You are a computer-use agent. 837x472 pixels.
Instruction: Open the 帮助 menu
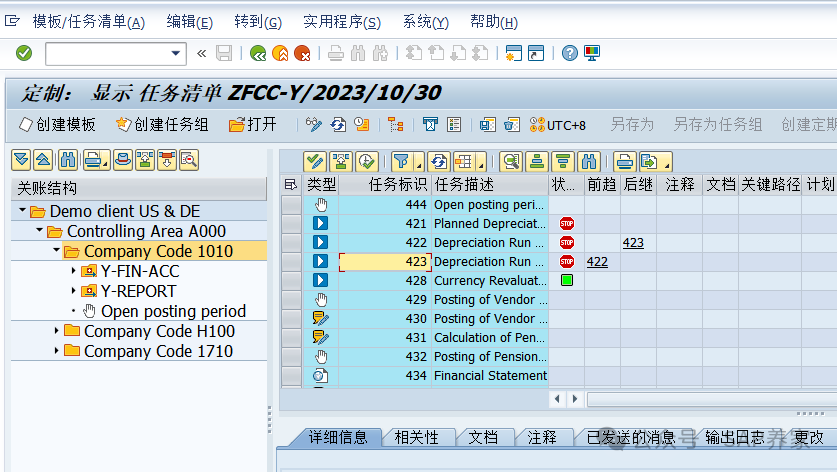coord(494,22)
